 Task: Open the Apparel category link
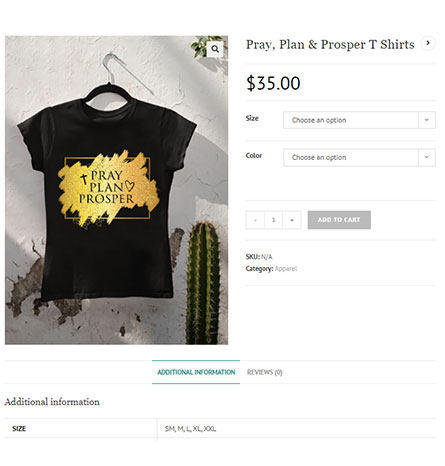[286, 269]
